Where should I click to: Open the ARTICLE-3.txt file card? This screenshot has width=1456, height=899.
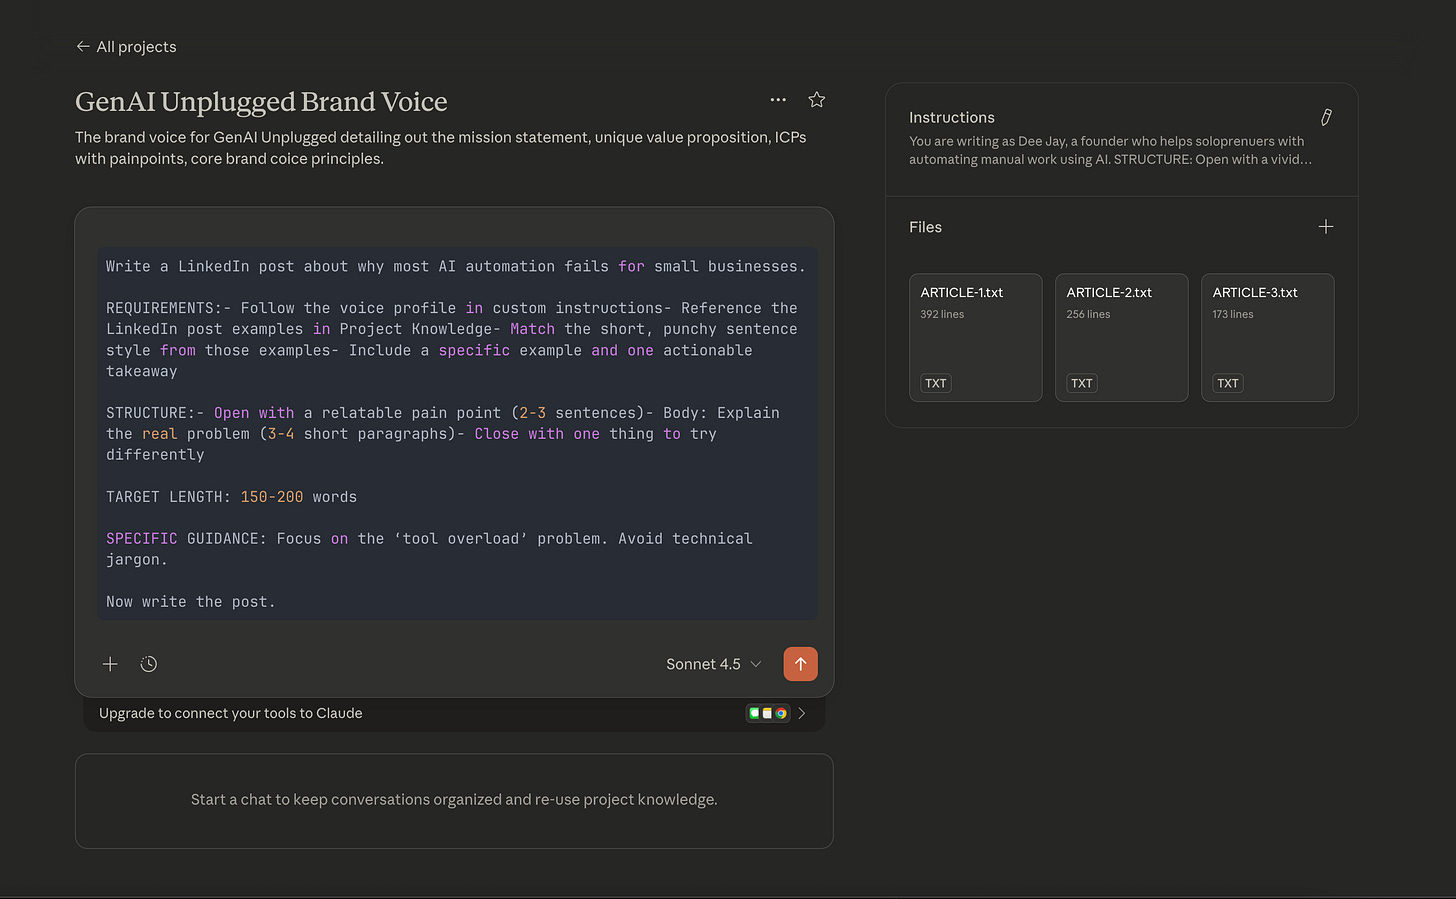1267,337
